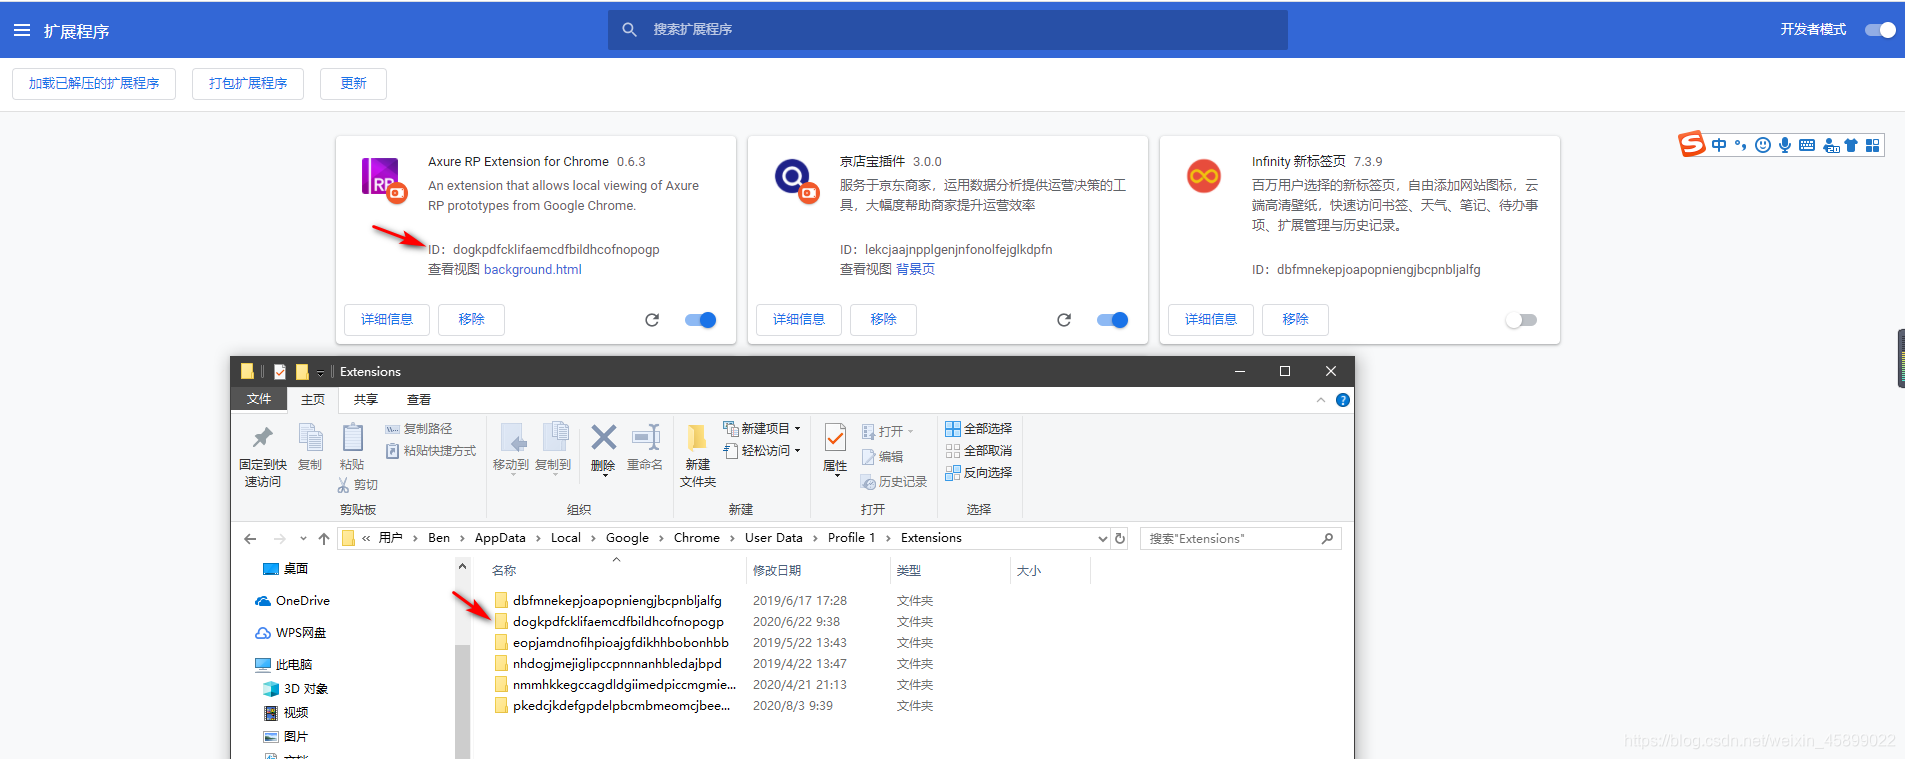Open the 轻松访问 dropdown
This screenshot has width=1905, height=759.
[x=762, y=451]
